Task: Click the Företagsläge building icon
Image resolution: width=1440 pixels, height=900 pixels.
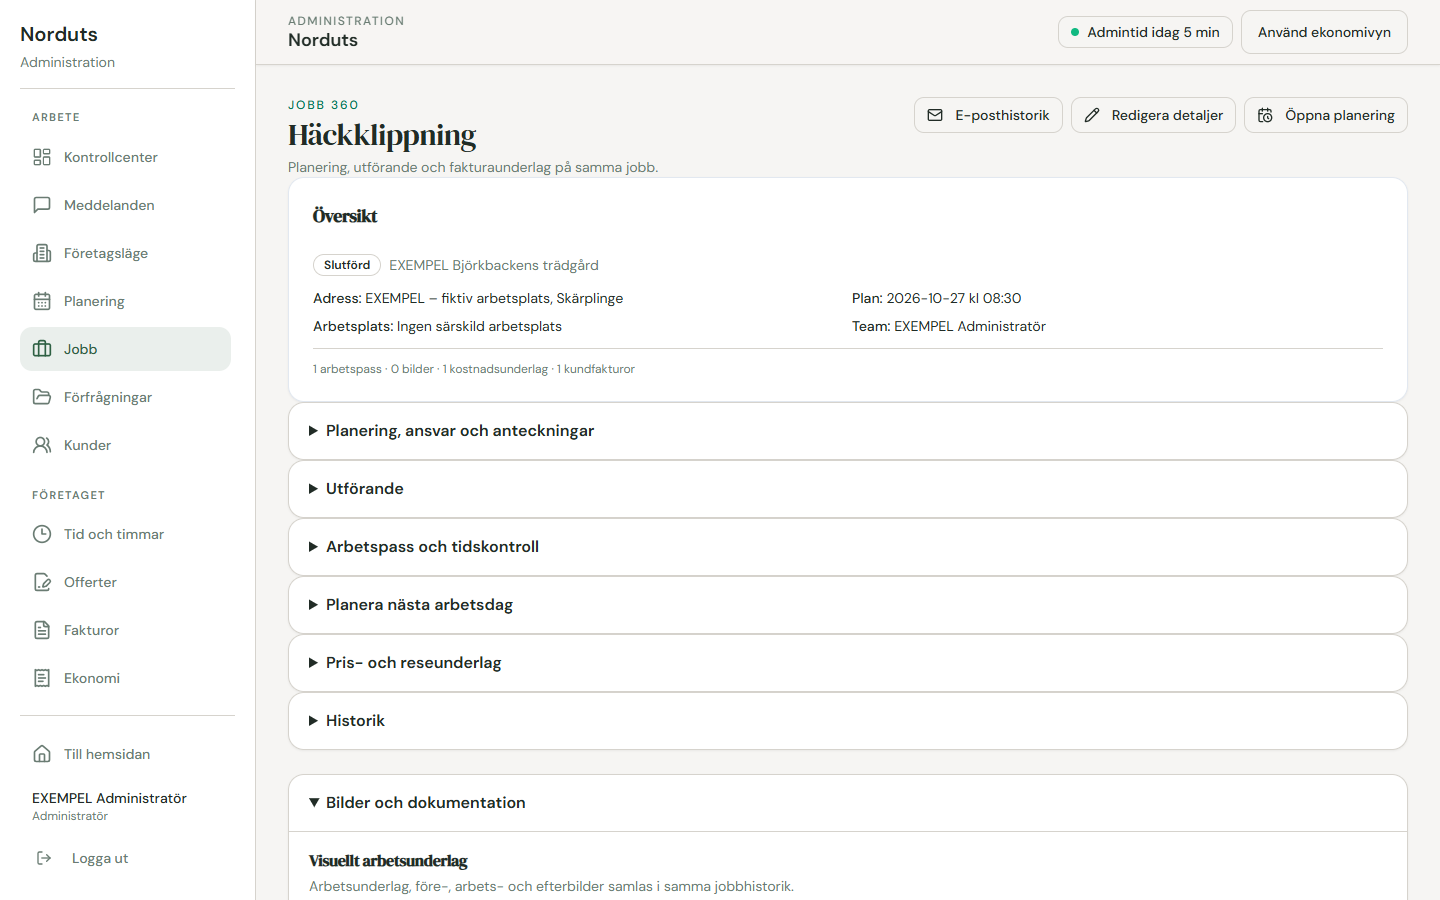Action: point(42,253)
